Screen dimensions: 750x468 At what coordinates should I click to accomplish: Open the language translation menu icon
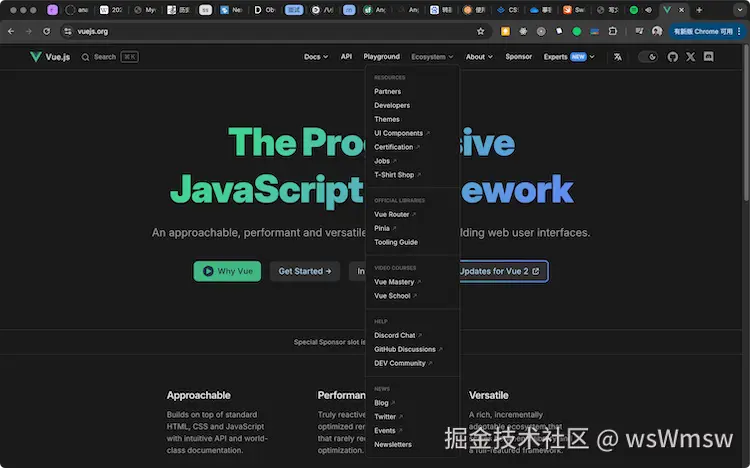[x=618, y=57]
